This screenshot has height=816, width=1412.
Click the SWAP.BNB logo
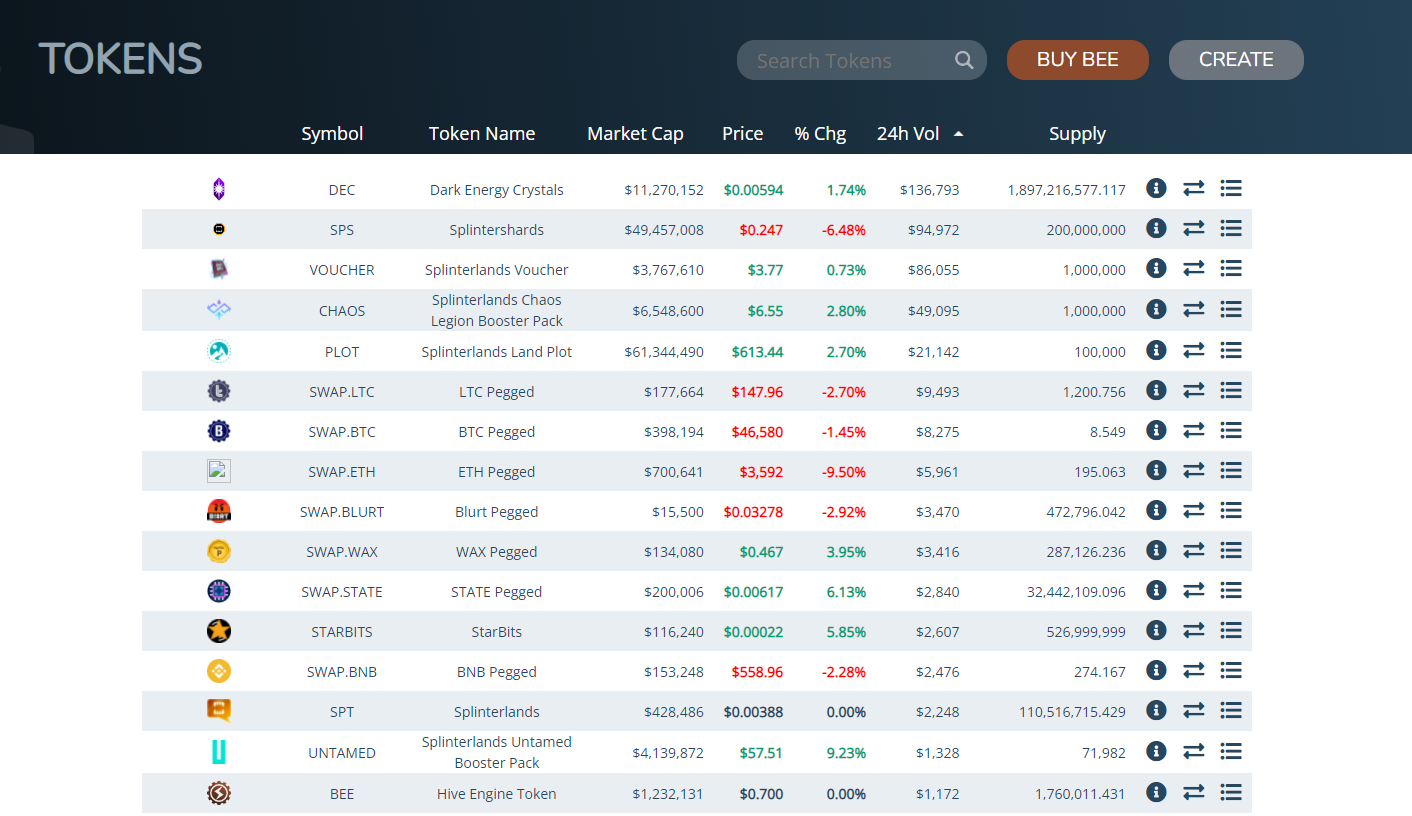pos(219,671)
